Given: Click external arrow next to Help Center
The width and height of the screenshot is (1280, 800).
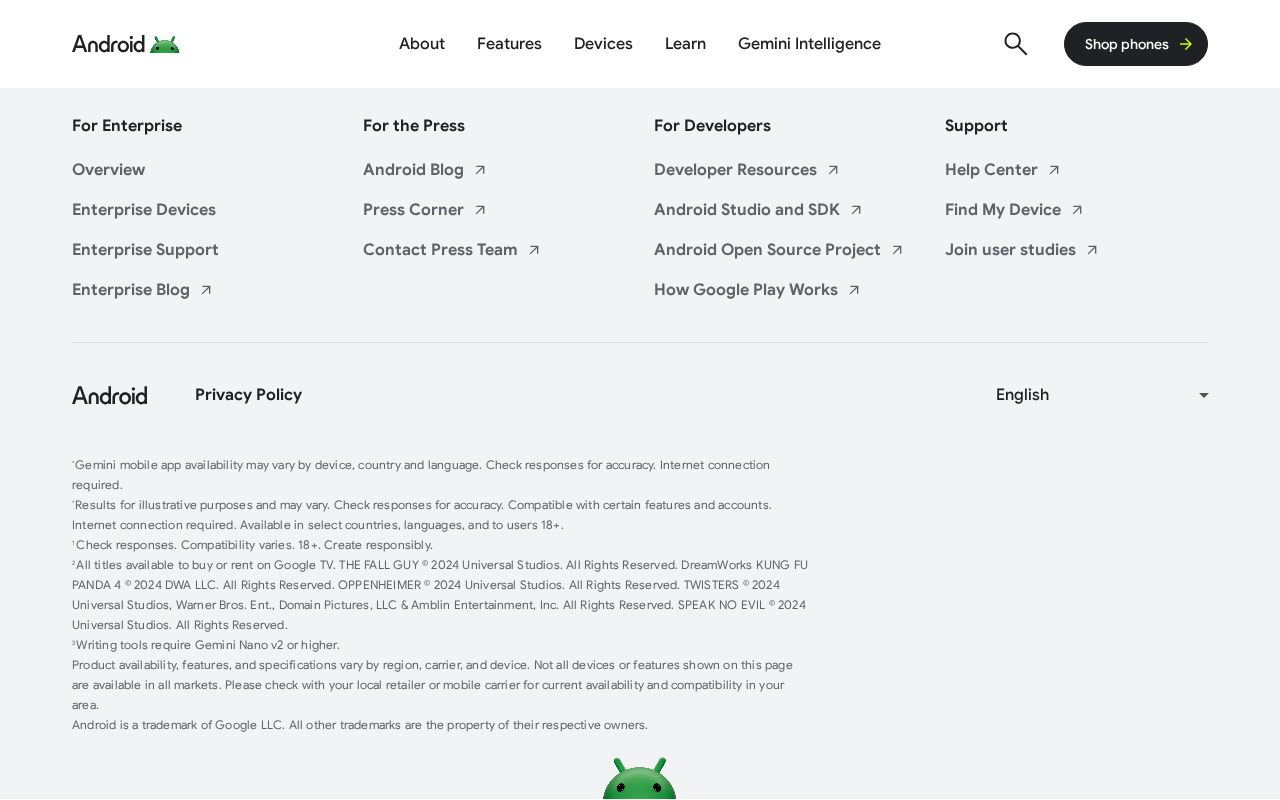Looking at the screenshot, I should [x=1054, y=170].
